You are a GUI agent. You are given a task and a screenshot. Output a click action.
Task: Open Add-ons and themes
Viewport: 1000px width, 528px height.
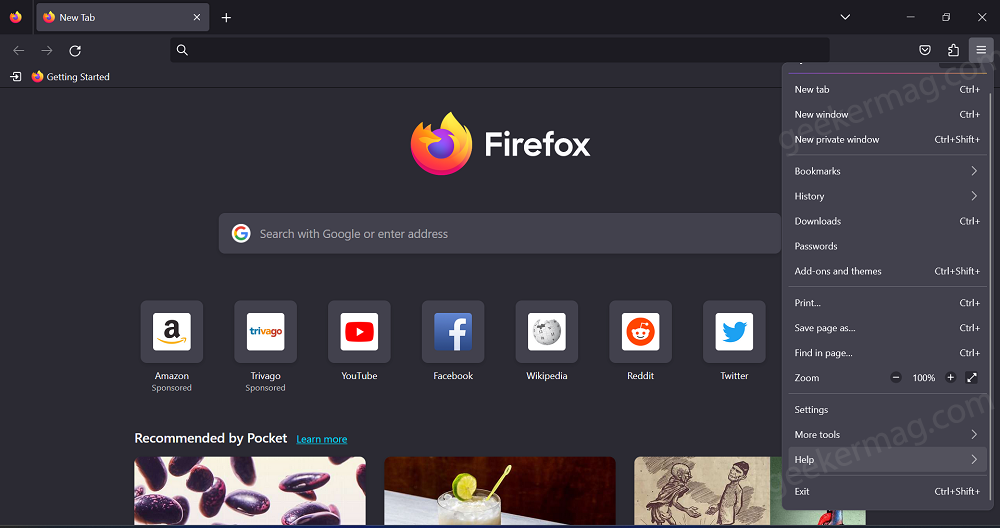pyautogui.click(x=887, y=270)
